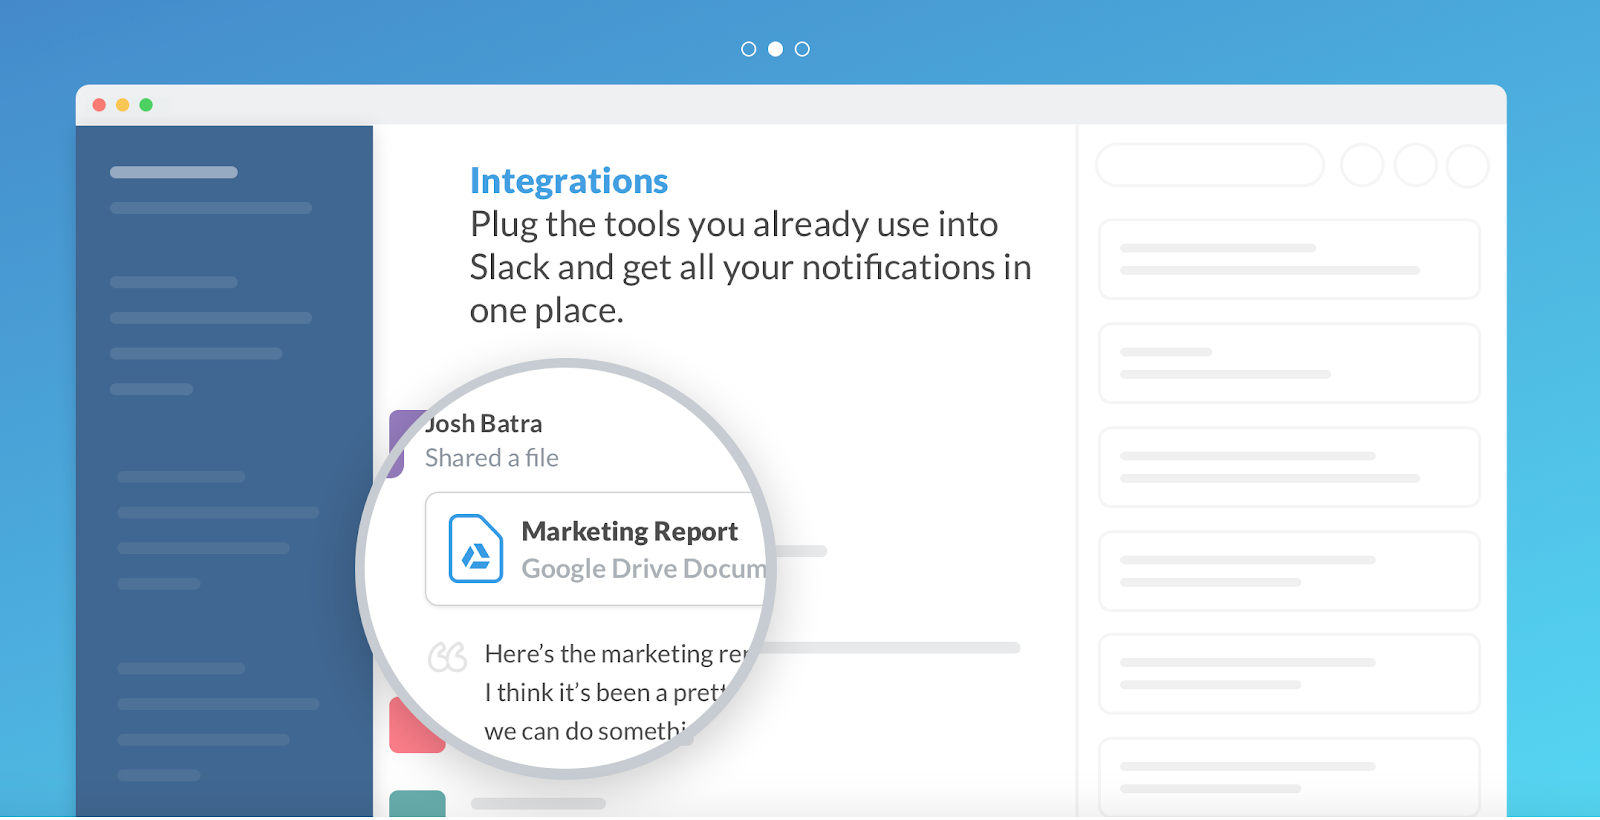Image resolution: width=1600 pixels, height=820 pixels.
Task: Click the last round button in right panel
Action: [x=1468, y=165]
